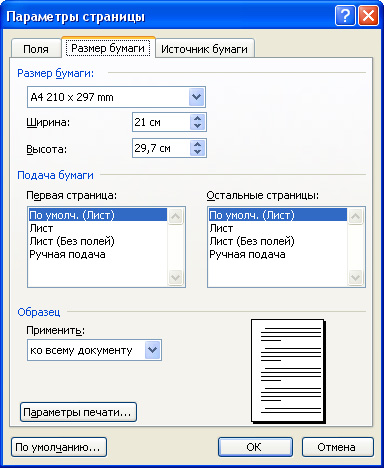Select По умолч. (Лист) in Остальные страницы list
The width and height of the screenshot is (384, 468).
tap(278, 215)
